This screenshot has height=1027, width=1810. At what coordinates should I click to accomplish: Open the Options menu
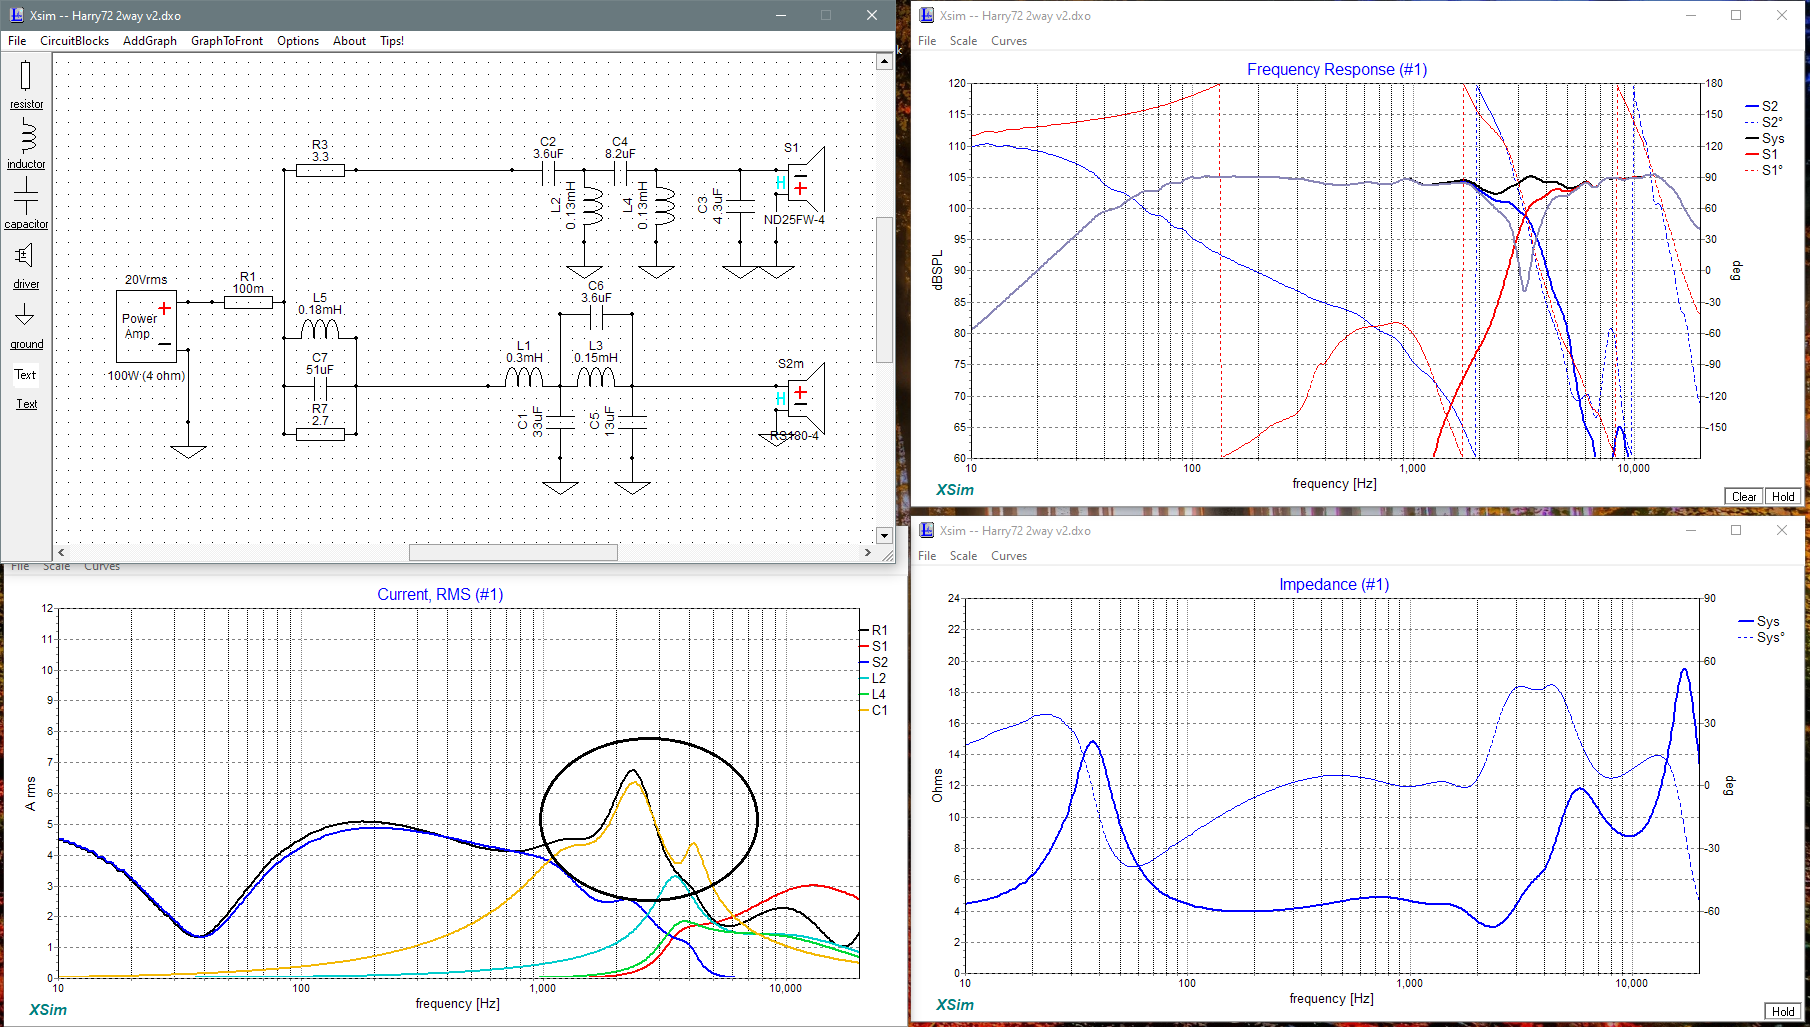[x=298, y=41]
